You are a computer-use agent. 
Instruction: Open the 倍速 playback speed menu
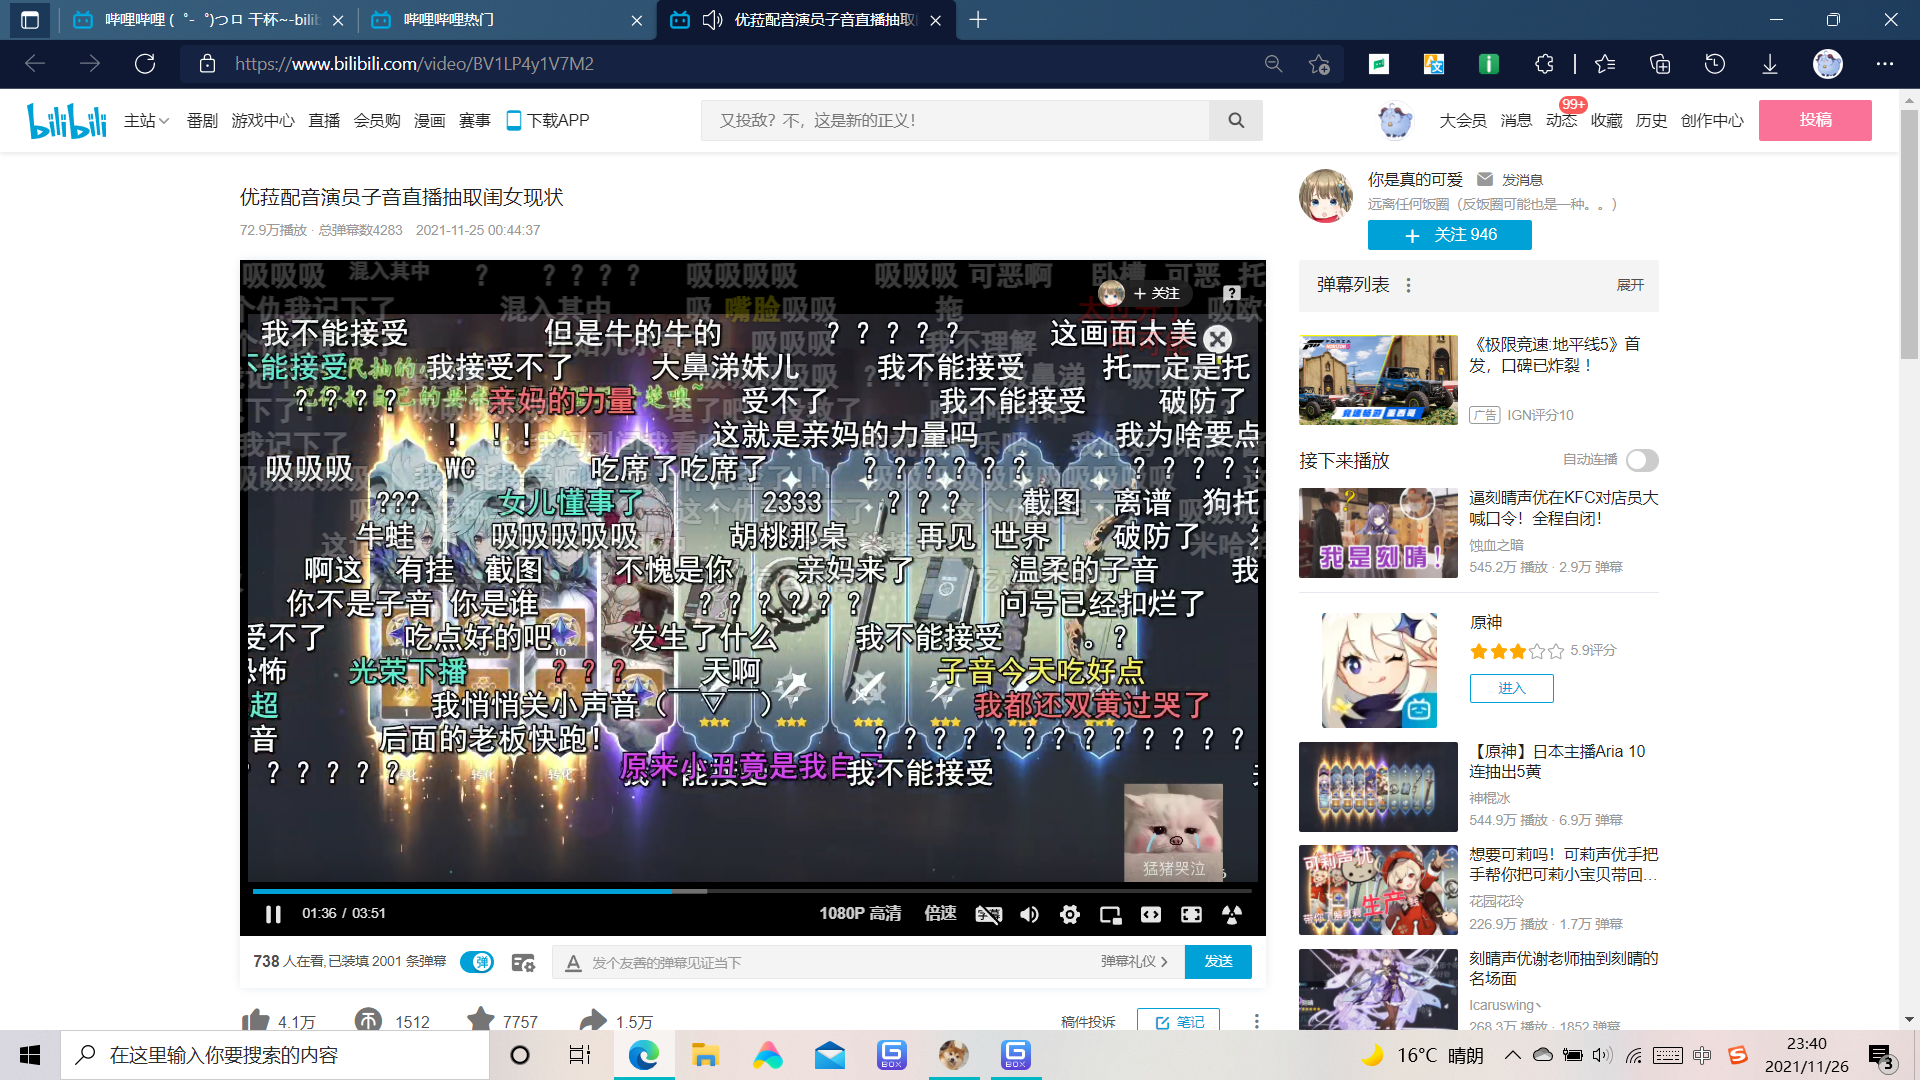[x=940, y=914]
